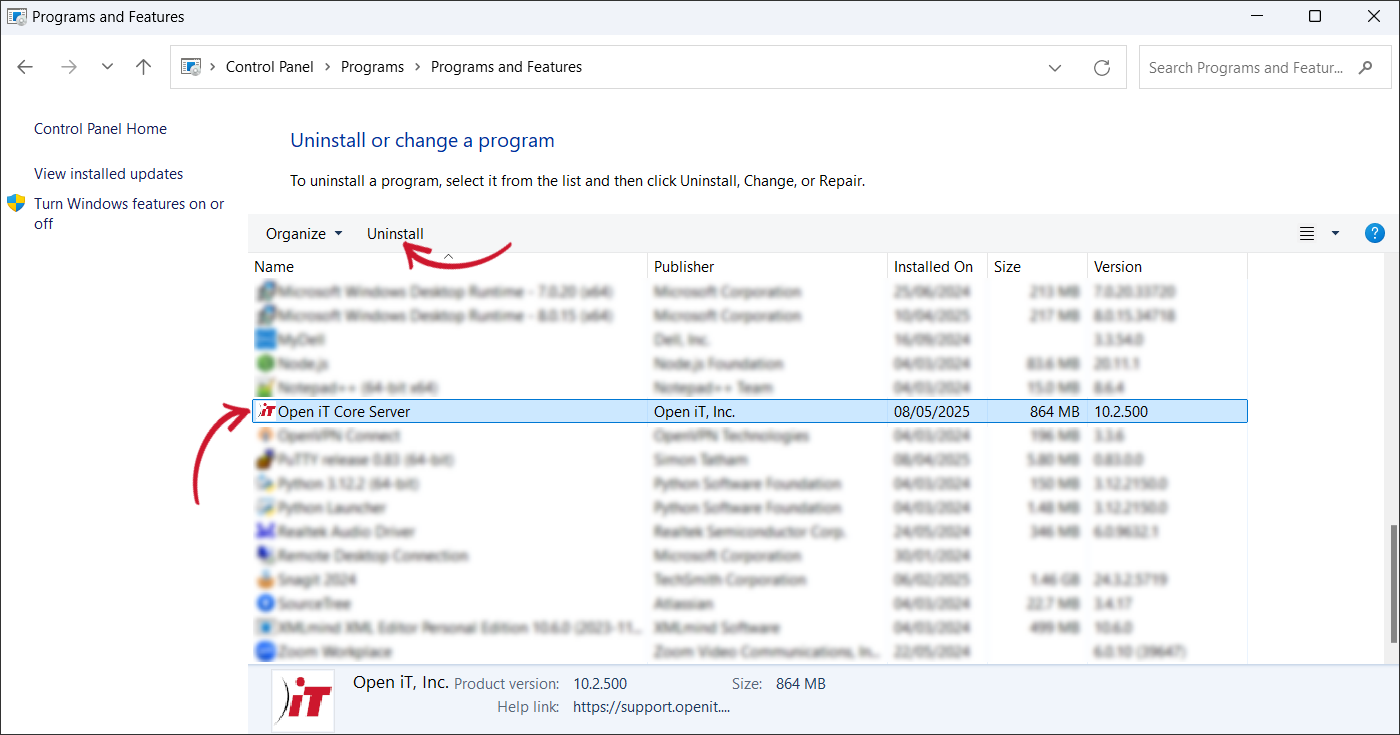Click the Open iT Core Server program icon

pyautogui.click(x=264, y=411)
